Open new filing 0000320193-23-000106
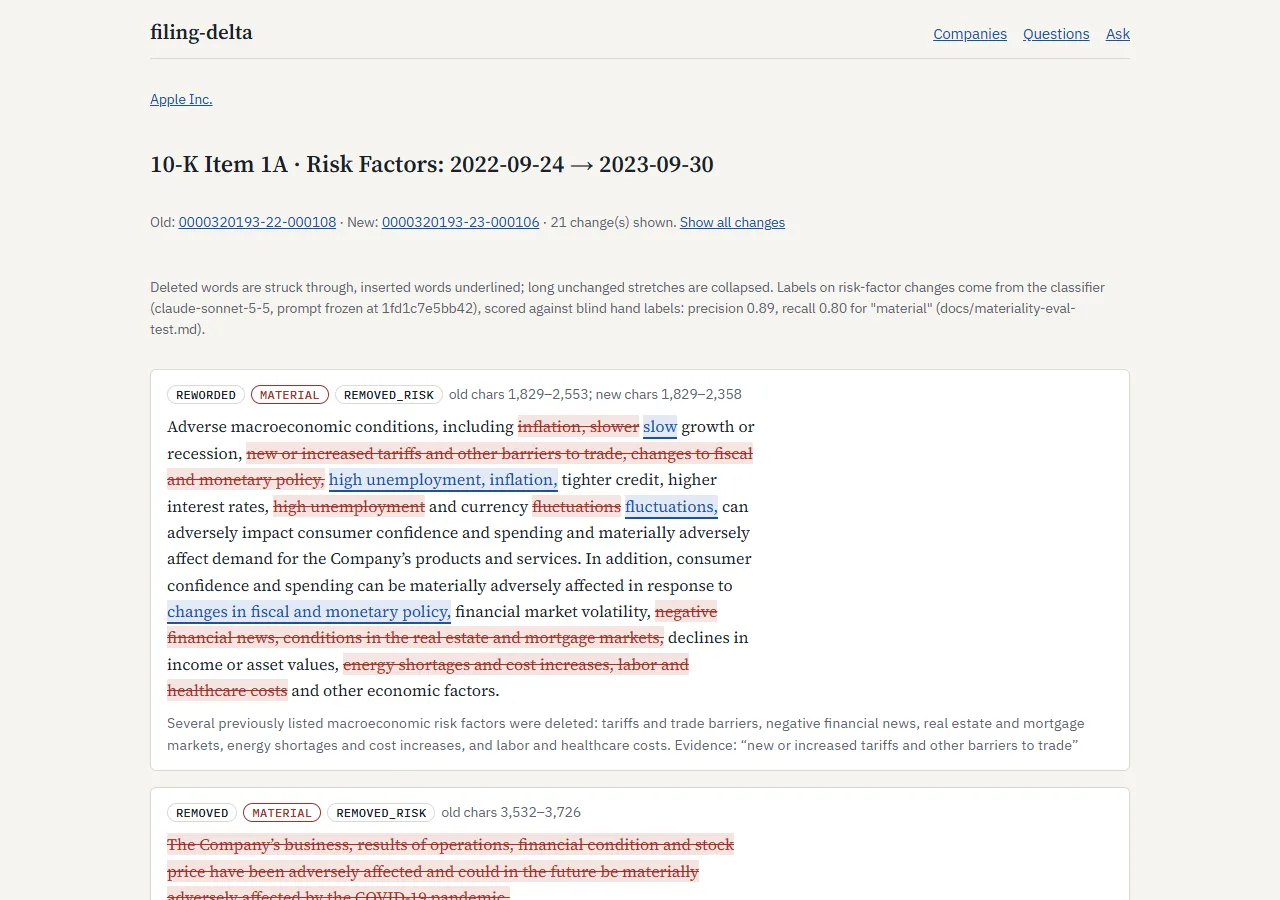The height and width of the screenshot is (900, 1280). 460,222
